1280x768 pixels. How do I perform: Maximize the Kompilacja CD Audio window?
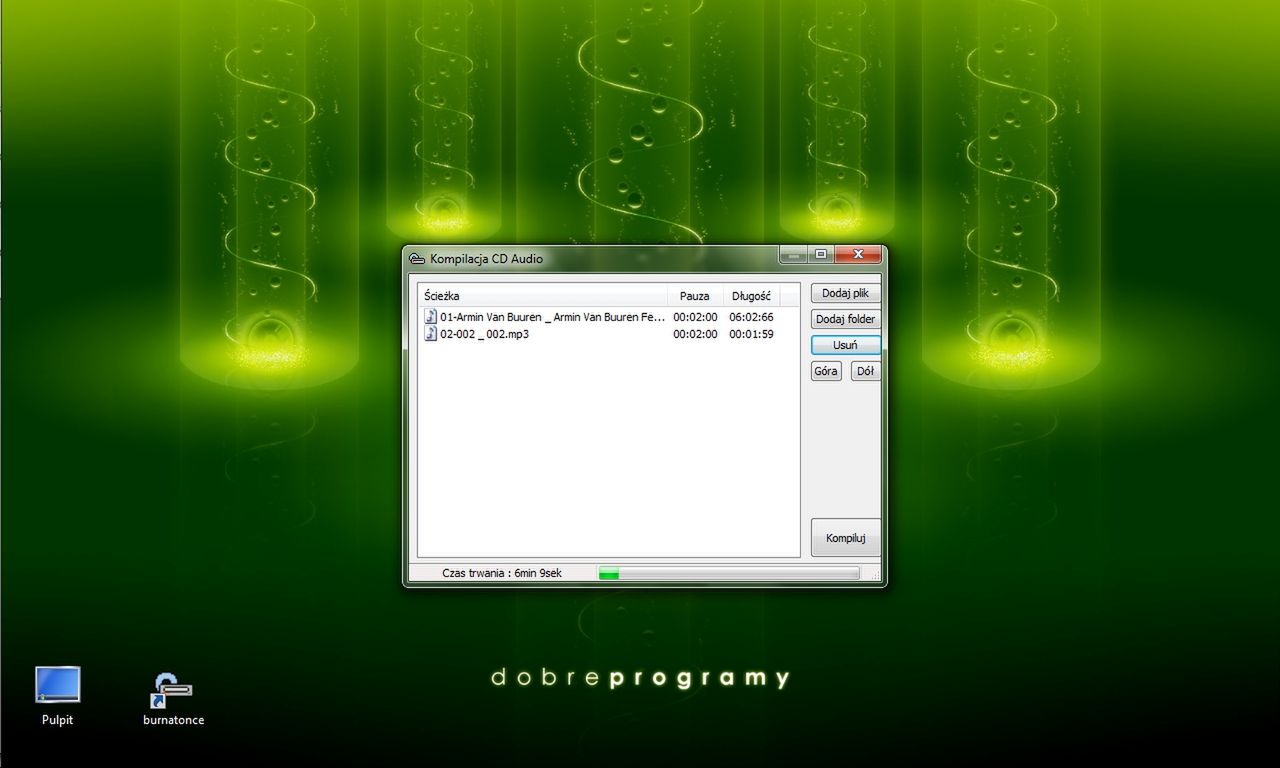821,256
